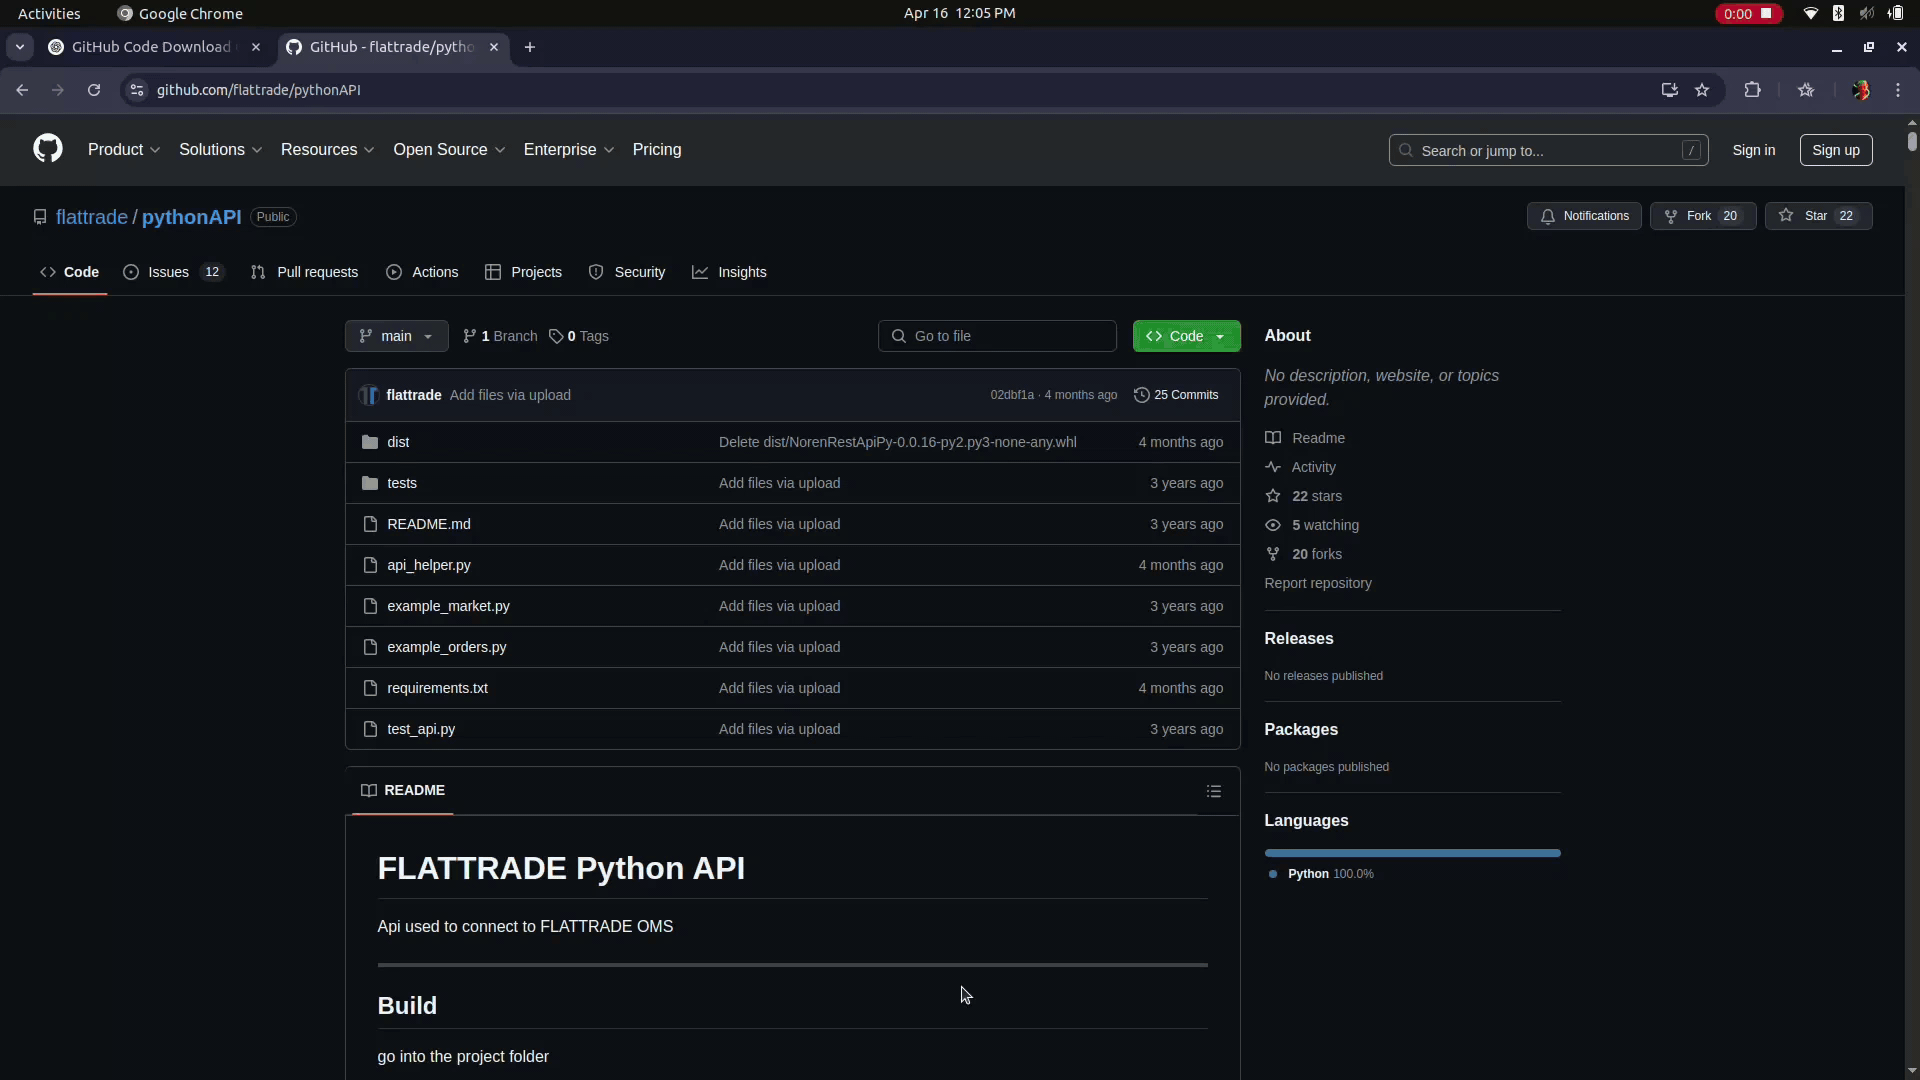Open the tests folder

point(402,483)
